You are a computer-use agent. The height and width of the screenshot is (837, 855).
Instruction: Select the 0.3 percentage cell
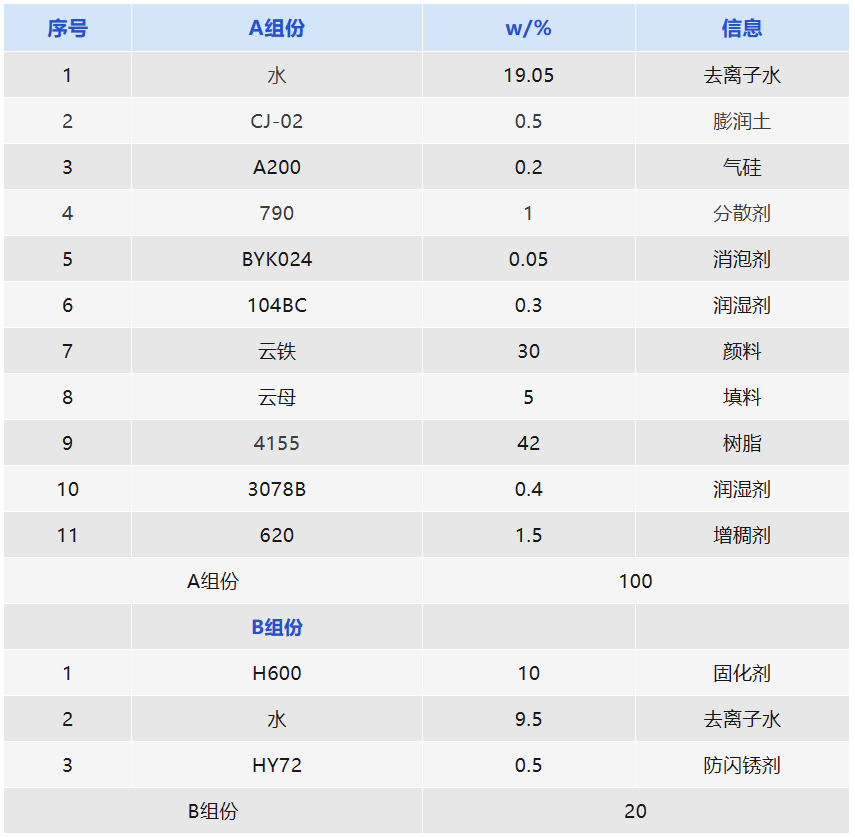click(x=528, y=305)
